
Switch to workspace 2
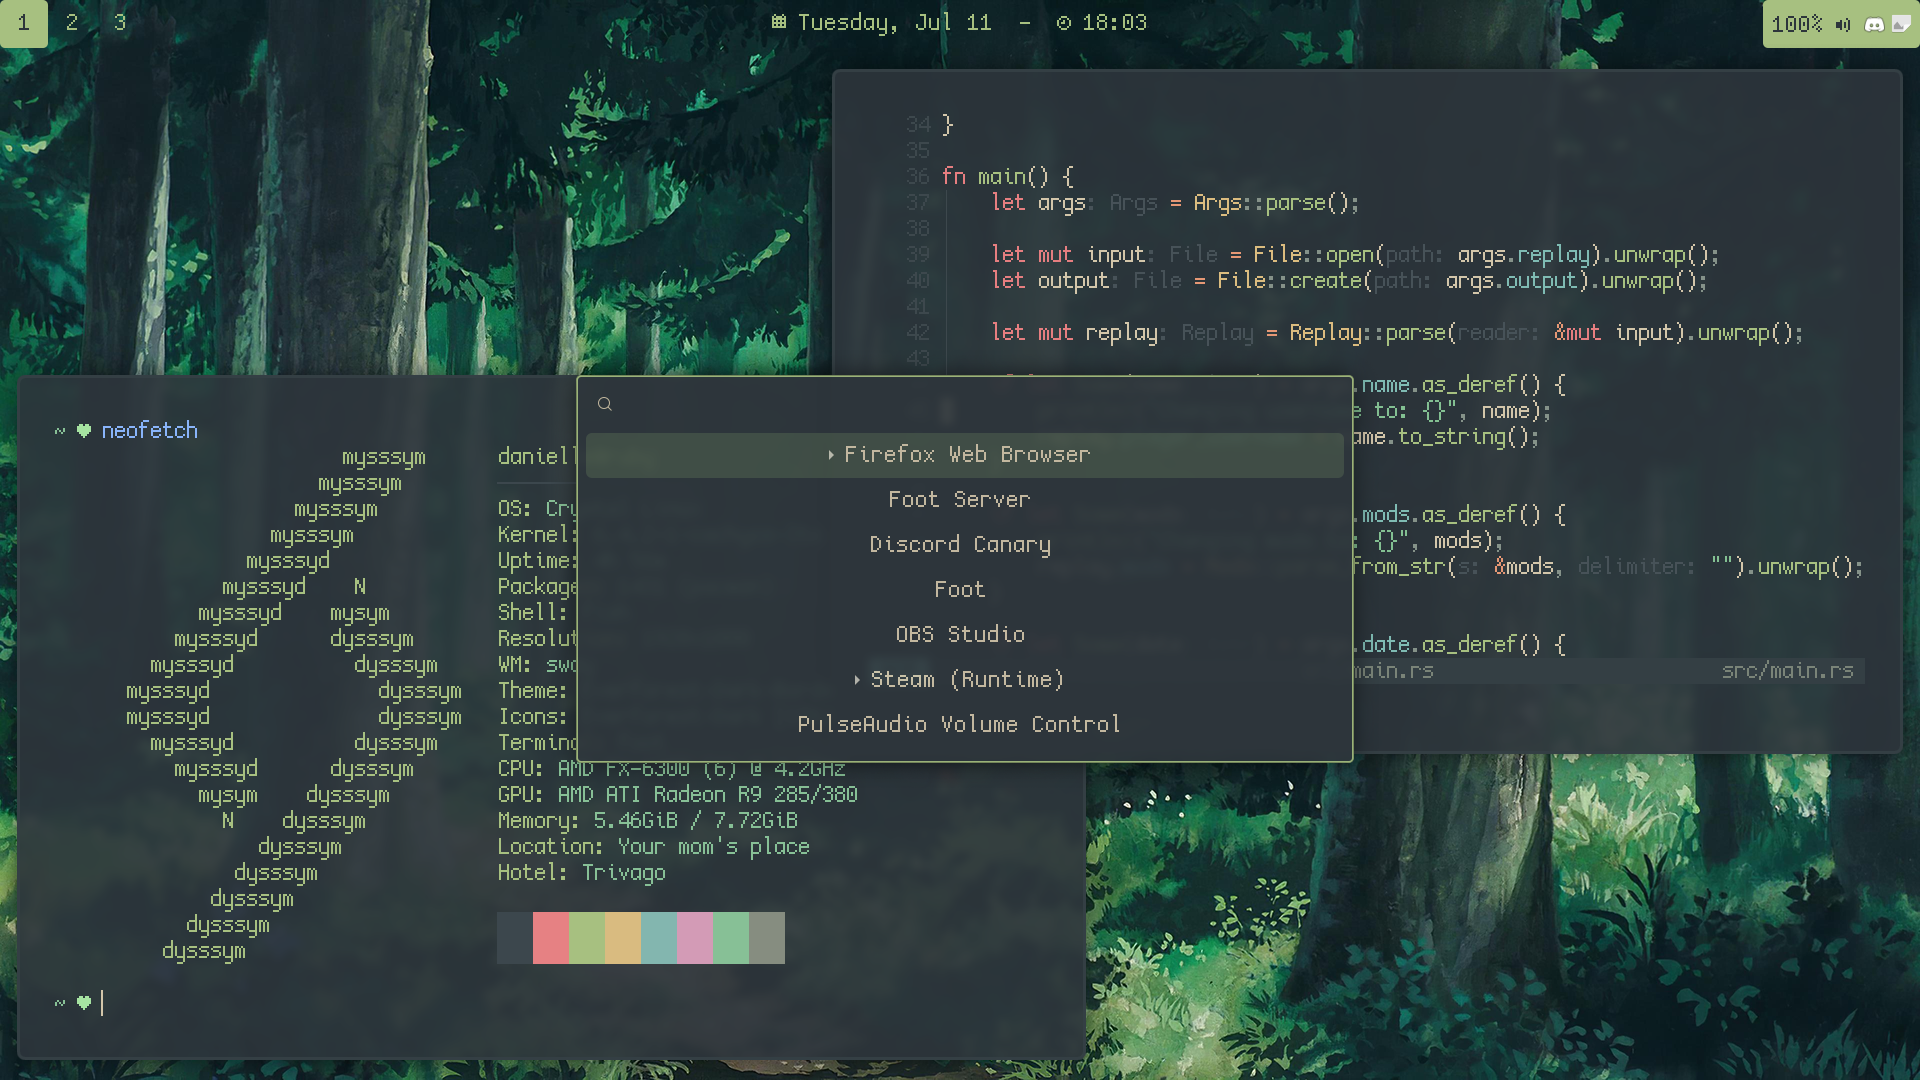[72, 22]
